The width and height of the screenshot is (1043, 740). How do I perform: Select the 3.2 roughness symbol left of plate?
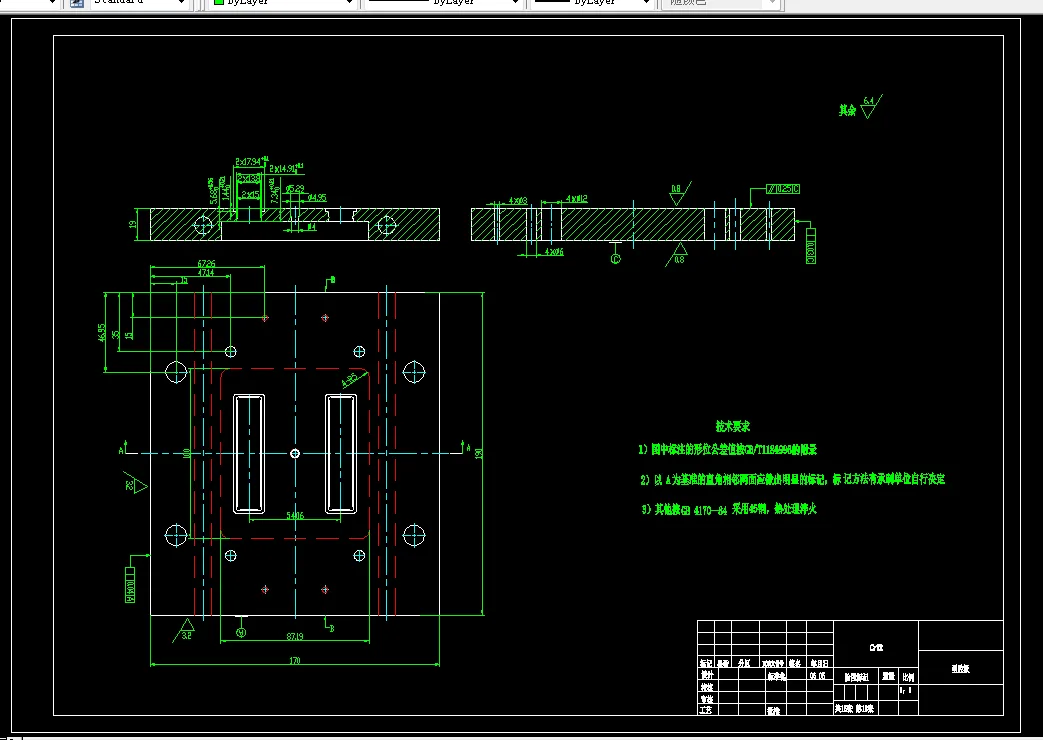136,484
